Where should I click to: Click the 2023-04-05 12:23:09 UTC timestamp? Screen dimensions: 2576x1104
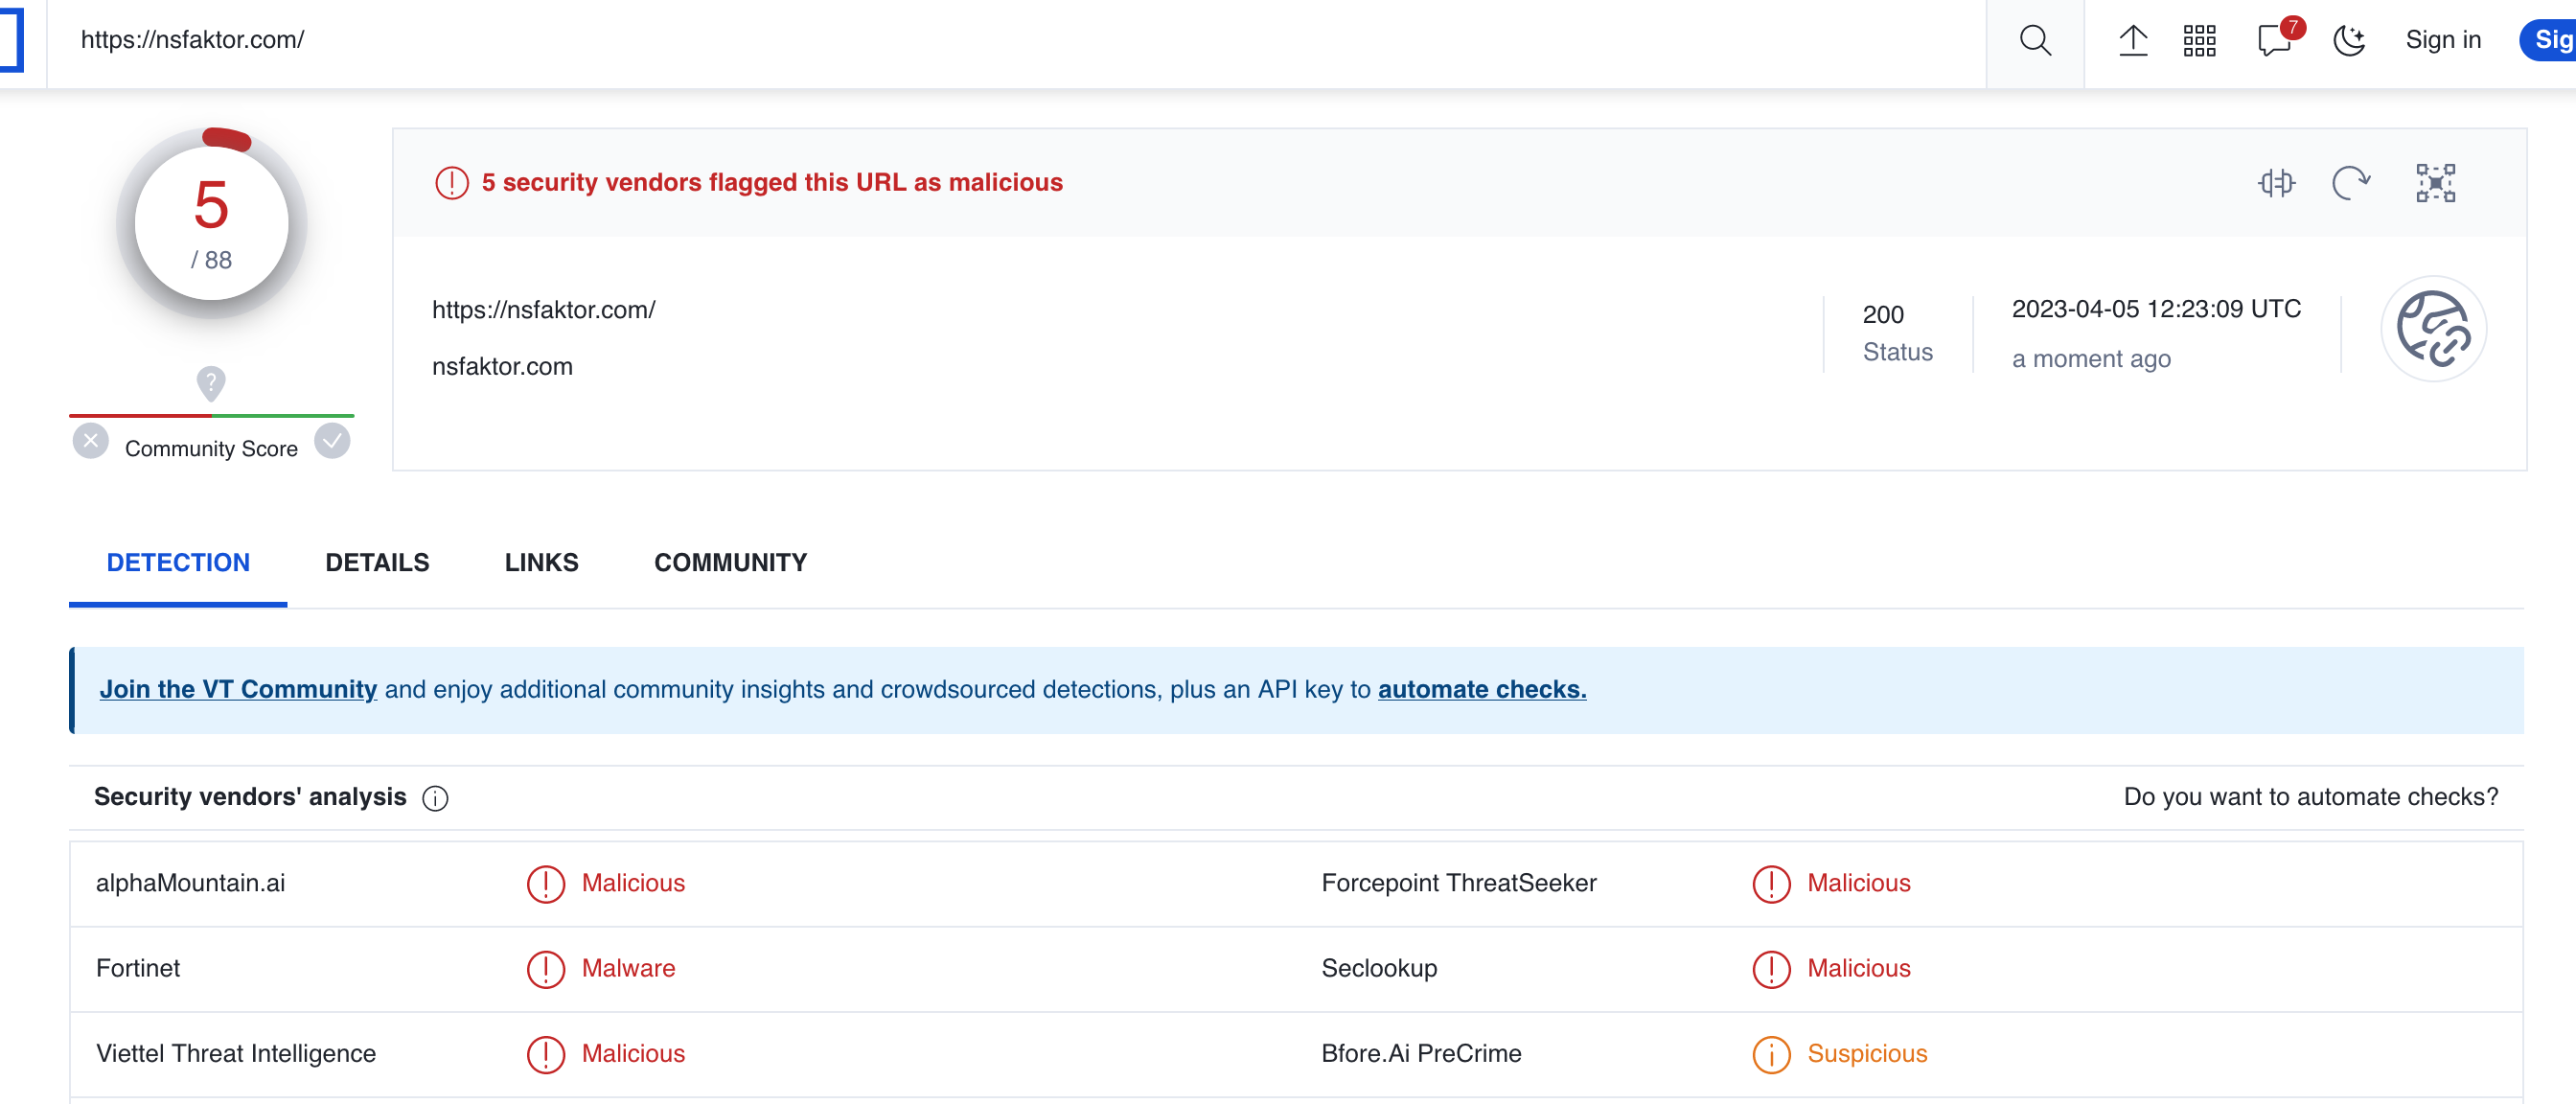click(2156, 309)
